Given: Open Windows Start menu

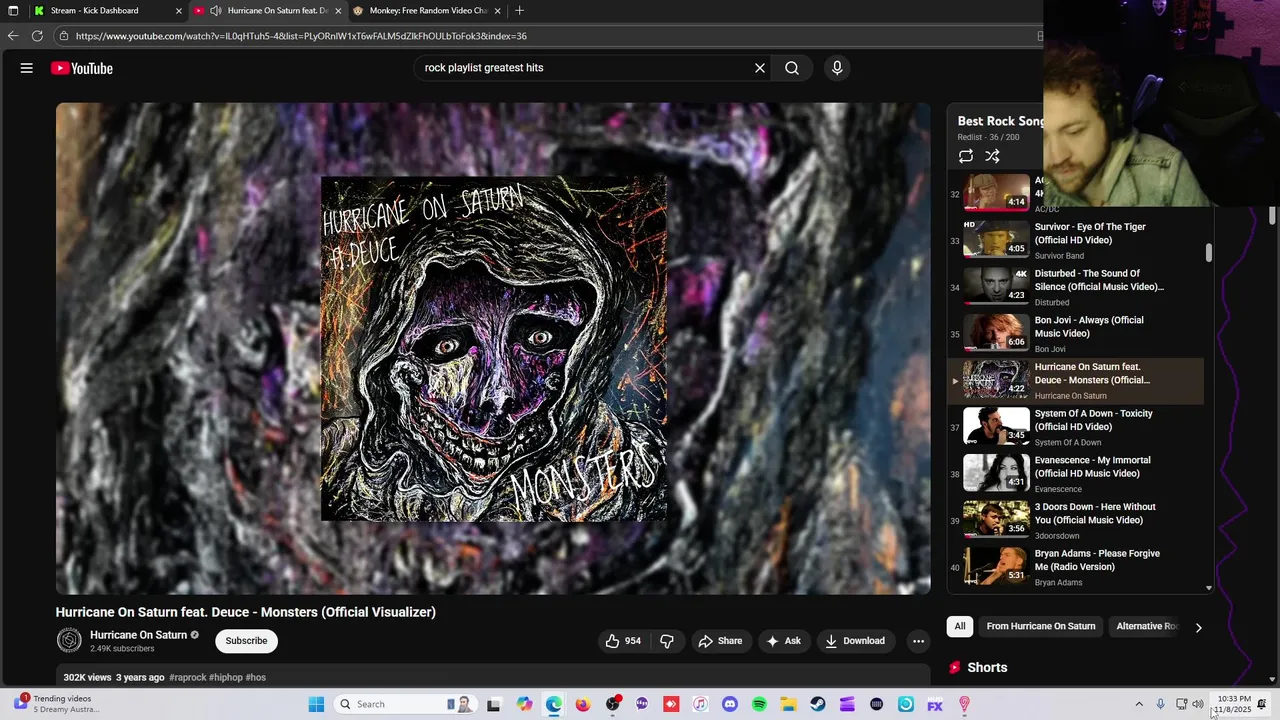Looking at the screenshot, I should (x=316, y=704).
